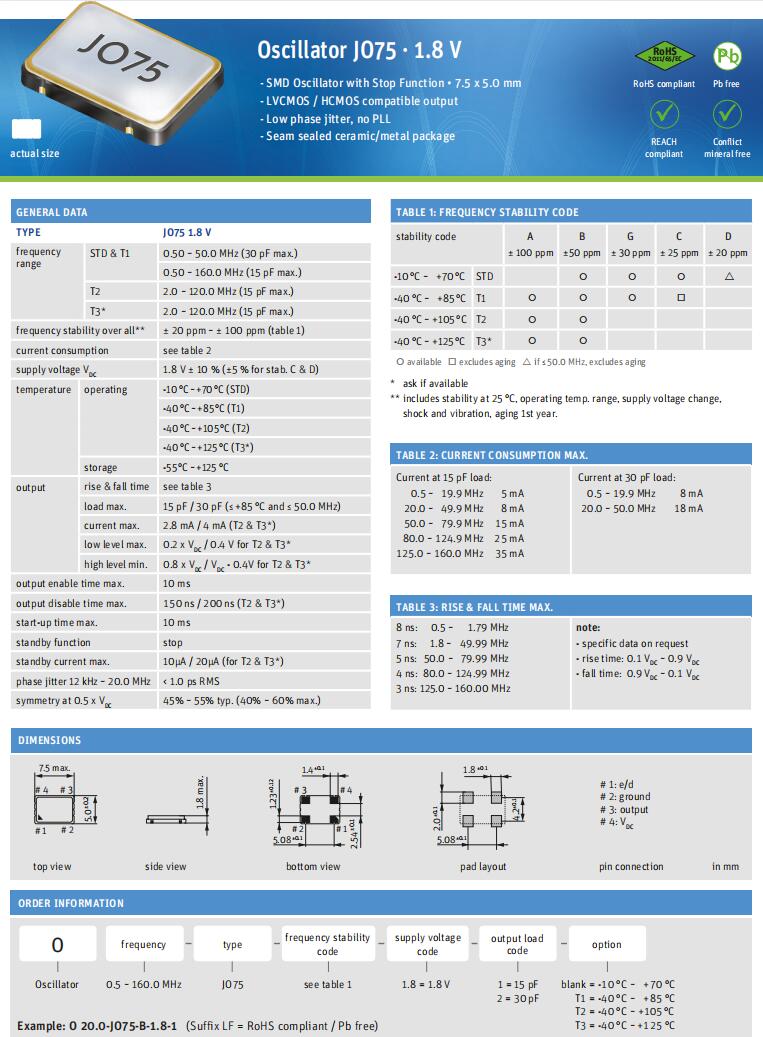Screen dimensions: 763x1037
Task: Click the output load code box
Action: tap(517, 944)
